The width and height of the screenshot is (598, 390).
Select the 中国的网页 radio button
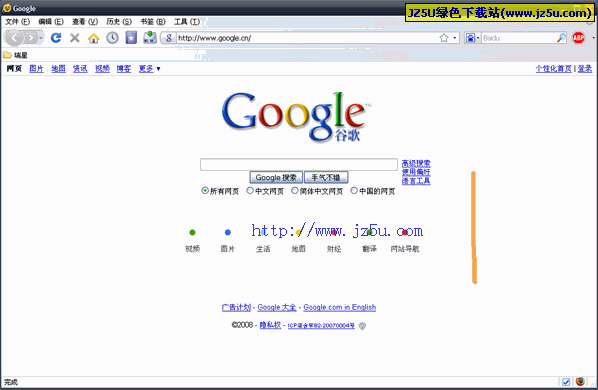pyautogui.click(x=354, y=190)
